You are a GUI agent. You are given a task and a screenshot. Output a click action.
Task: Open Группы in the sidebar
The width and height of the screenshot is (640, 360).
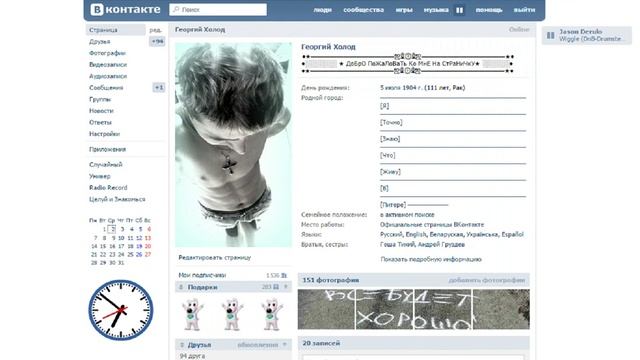point(100,99)
